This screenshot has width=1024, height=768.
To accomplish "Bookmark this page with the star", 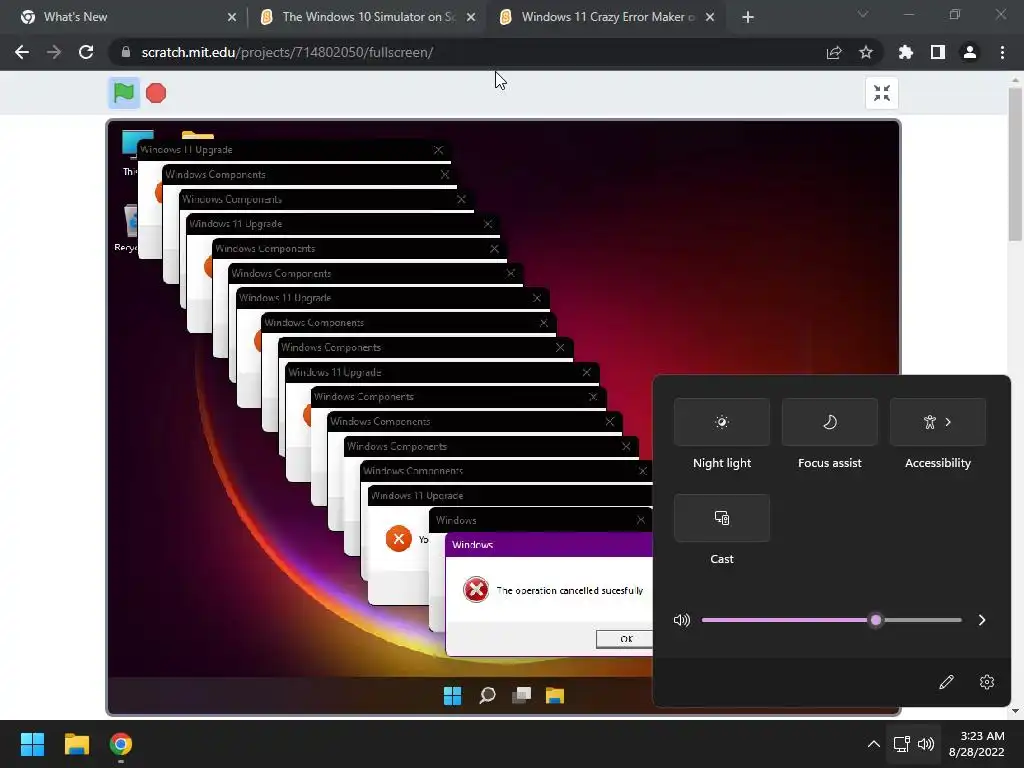I will [866, 52].
